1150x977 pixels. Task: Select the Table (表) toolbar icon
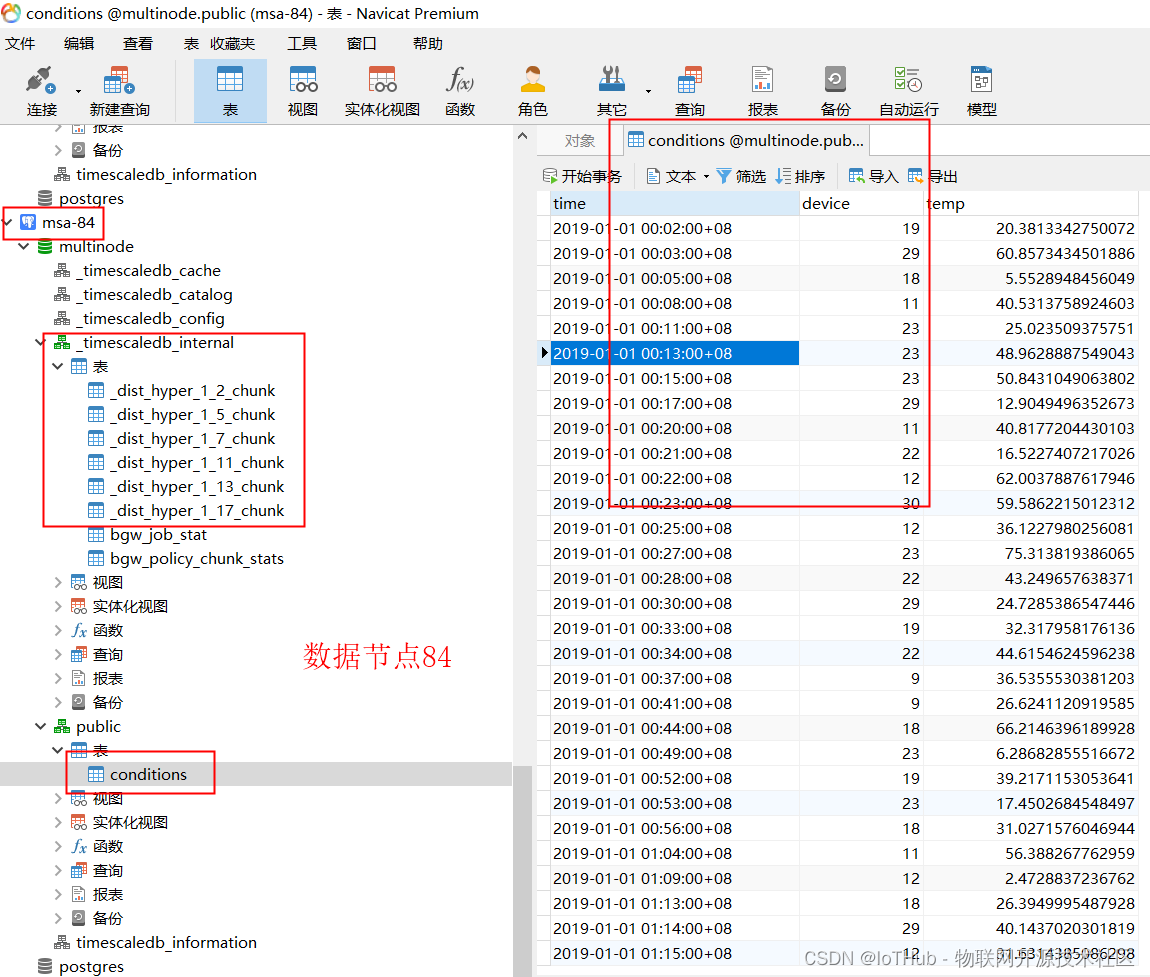pos(230,91)
